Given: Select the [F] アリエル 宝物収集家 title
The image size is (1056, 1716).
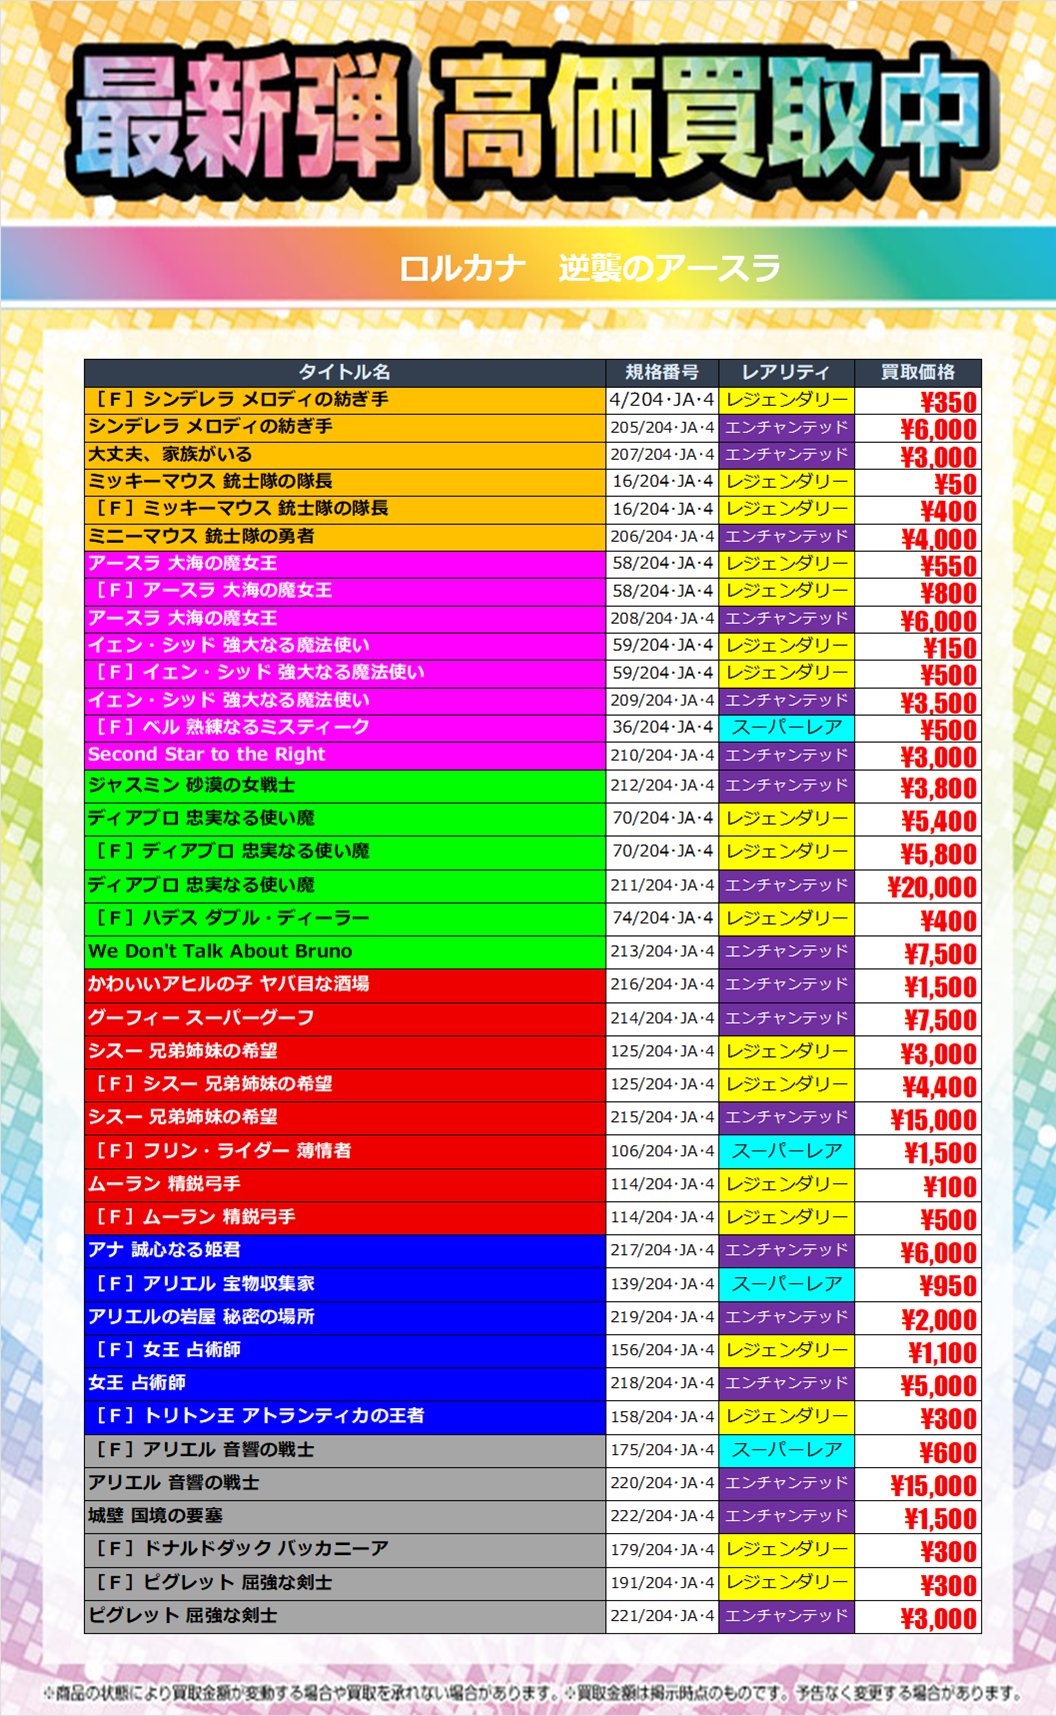Looking at the screenshot, I should [205, 1284].
